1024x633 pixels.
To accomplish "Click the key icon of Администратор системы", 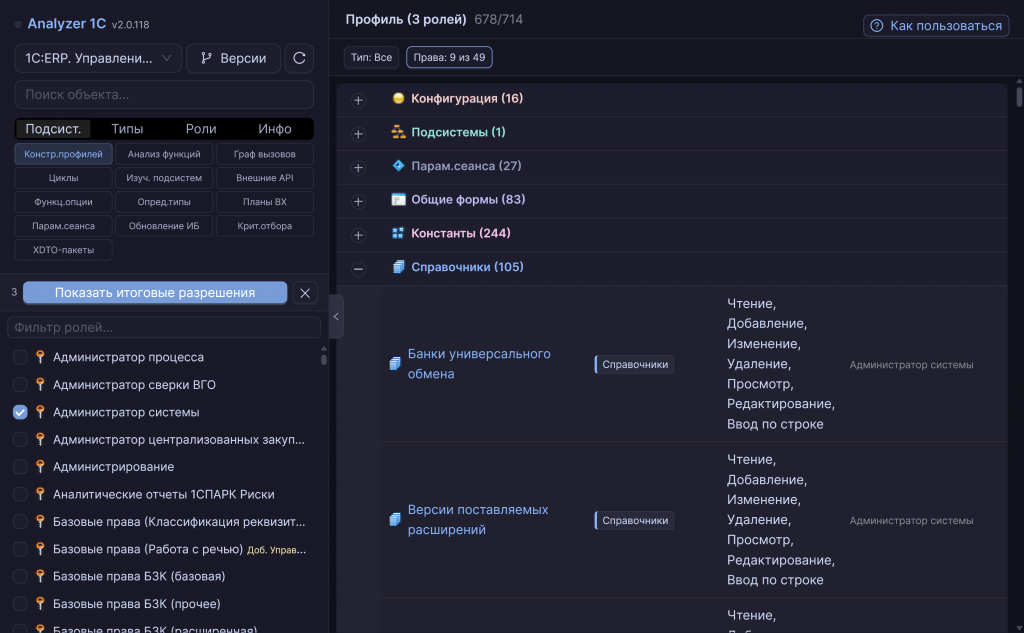I will coord(40,412).
